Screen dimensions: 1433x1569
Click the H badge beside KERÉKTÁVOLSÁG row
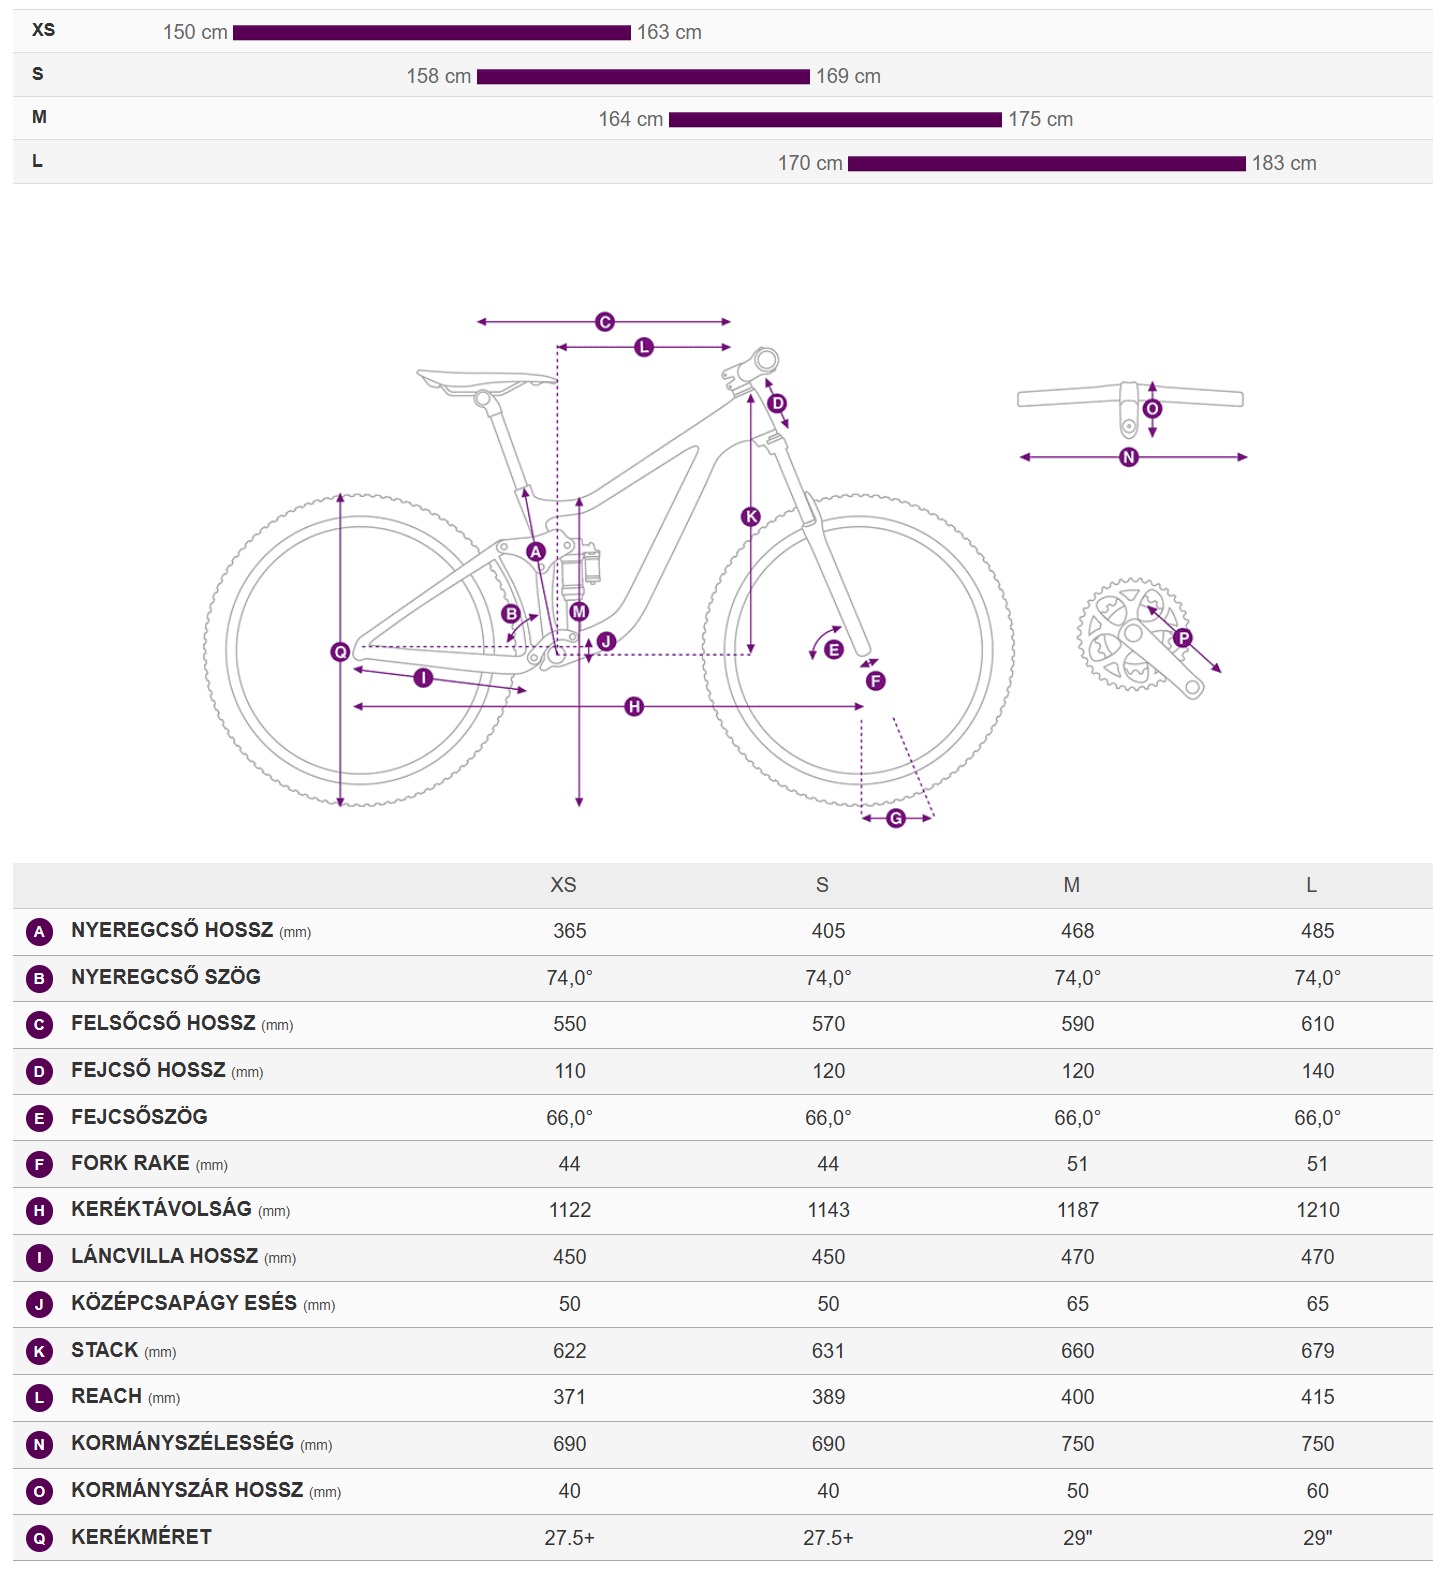click(x=39, y=1211)
